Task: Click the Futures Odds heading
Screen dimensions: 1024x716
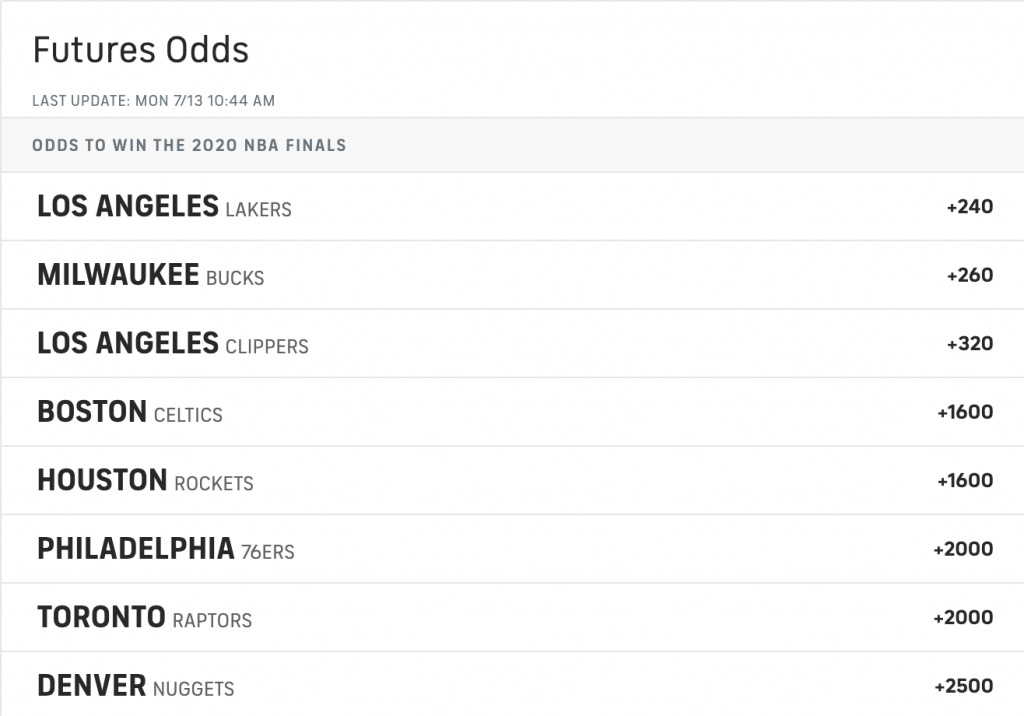Action: [x=141, y=50]
